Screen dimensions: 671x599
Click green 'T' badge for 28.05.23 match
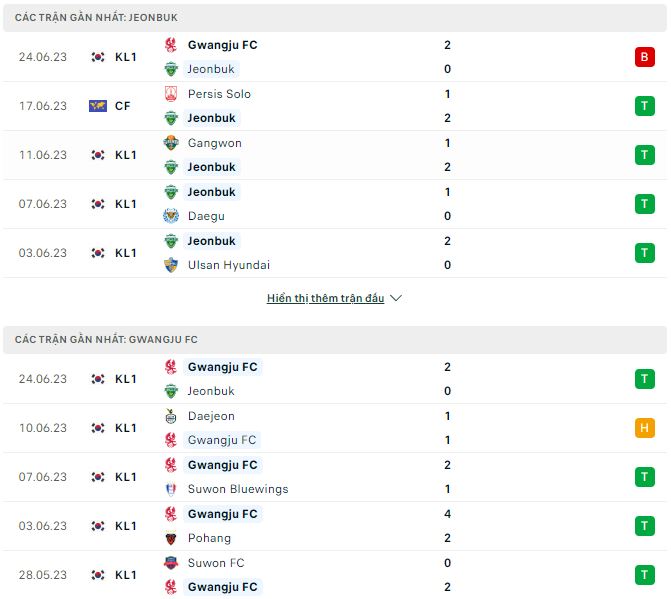[644, 575]
